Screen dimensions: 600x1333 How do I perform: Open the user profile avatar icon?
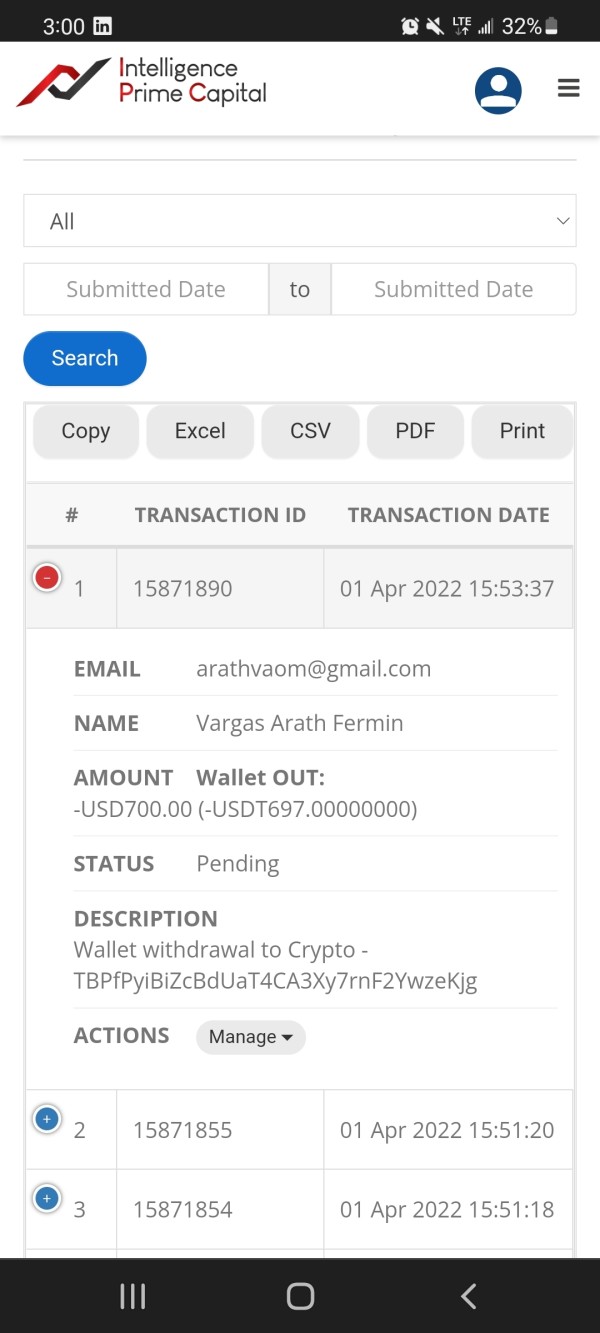[x=498, y=91]
